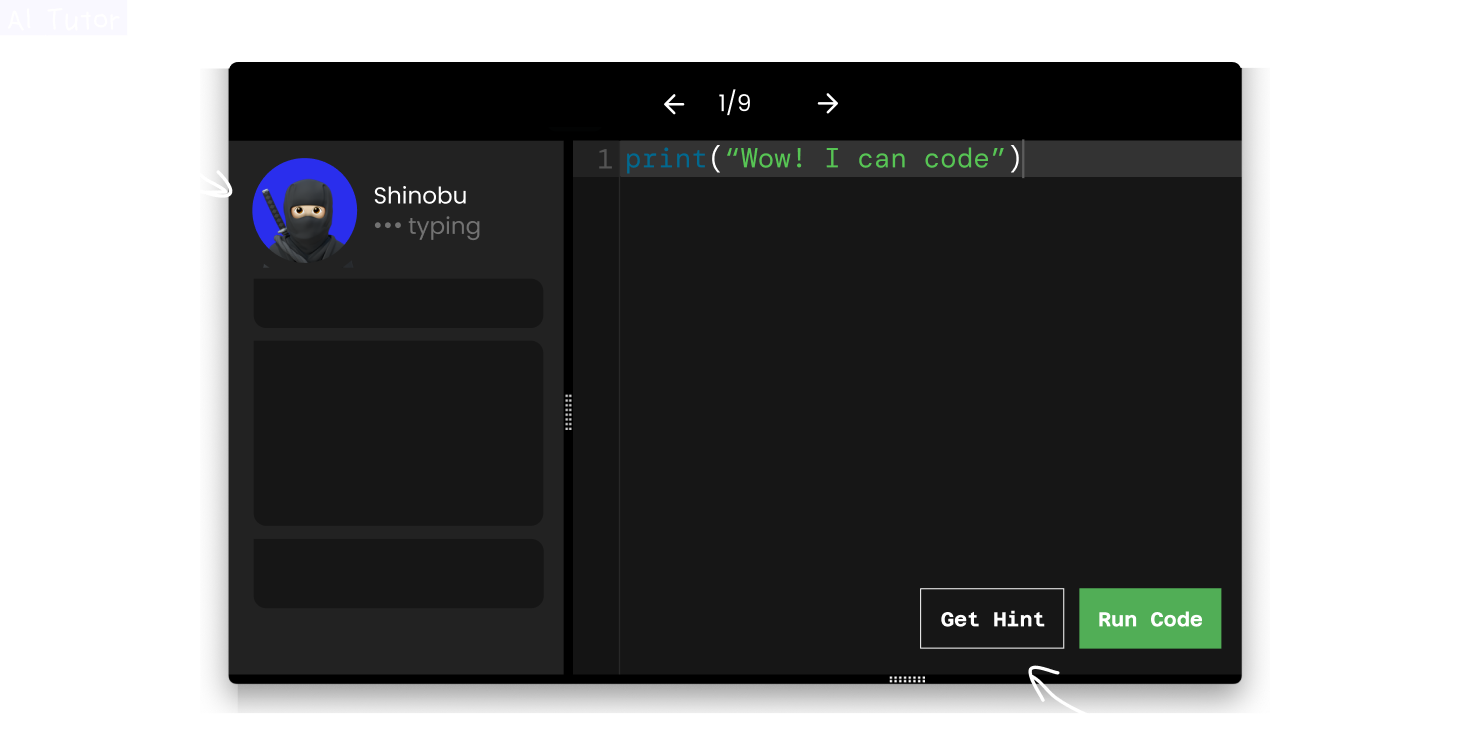Go to previous lesson with left arrow

pos(674,104)
